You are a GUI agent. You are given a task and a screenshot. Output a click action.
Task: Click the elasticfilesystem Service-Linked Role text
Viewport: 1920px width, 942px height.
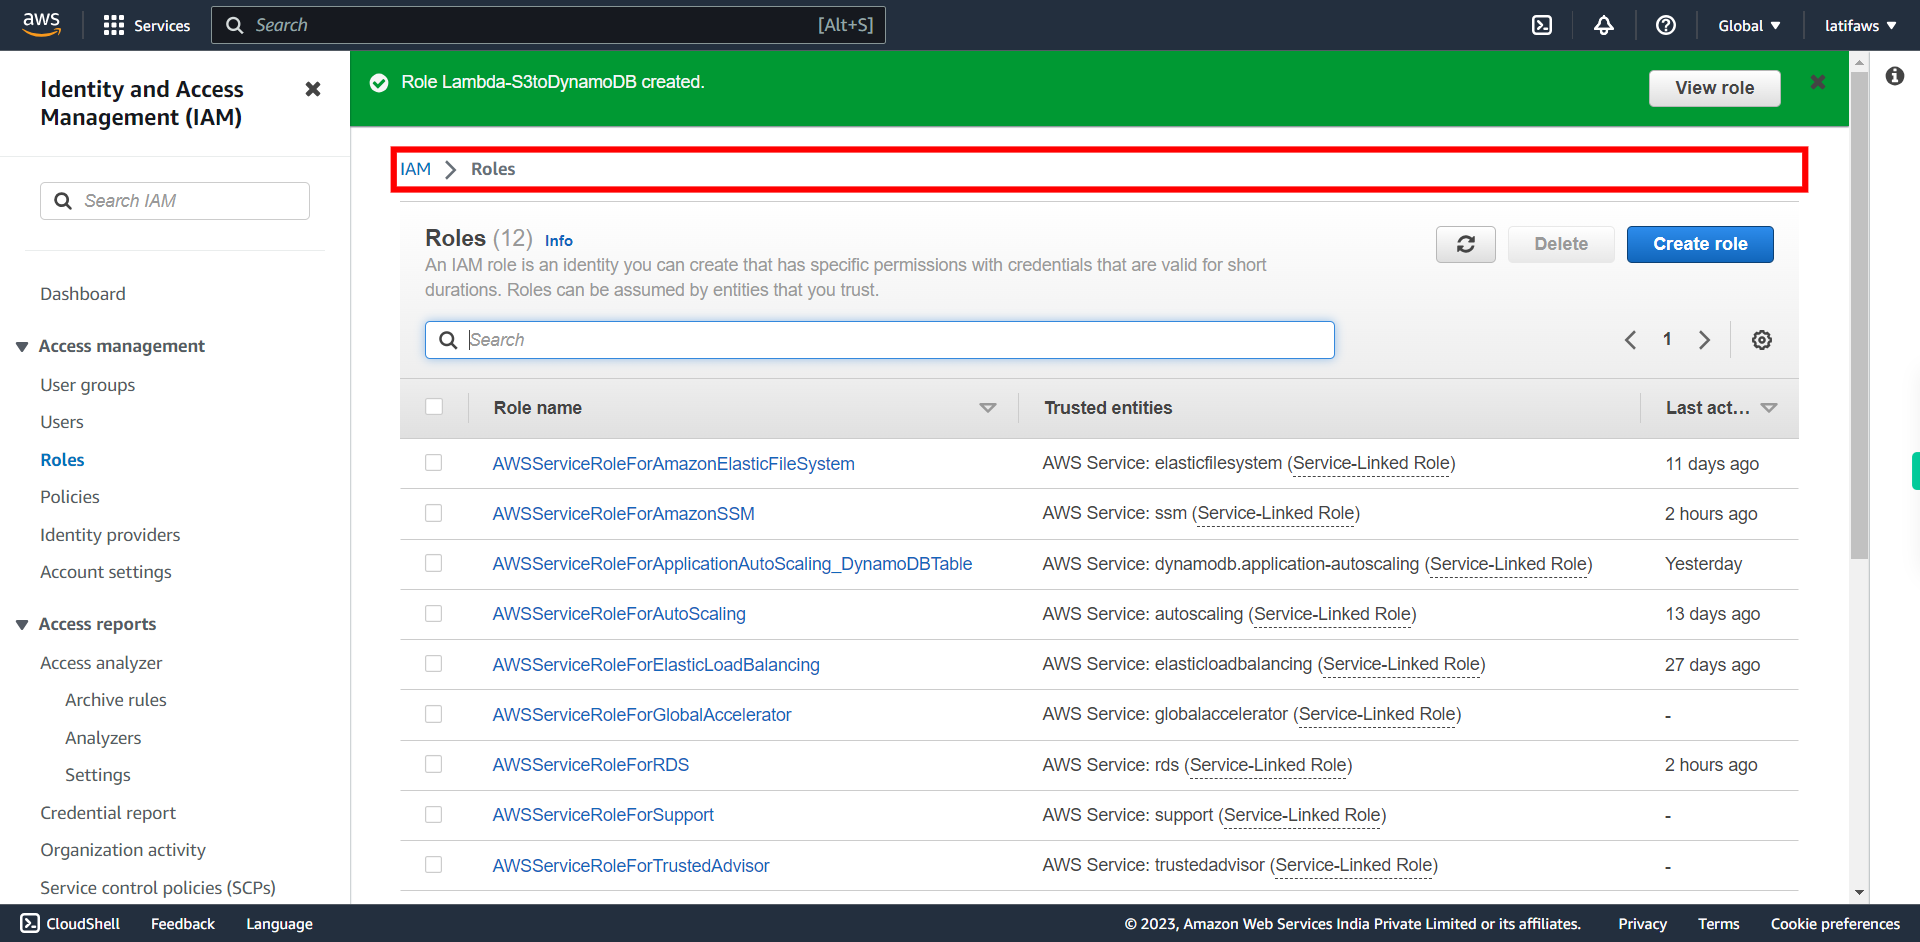pos(1371,463)
